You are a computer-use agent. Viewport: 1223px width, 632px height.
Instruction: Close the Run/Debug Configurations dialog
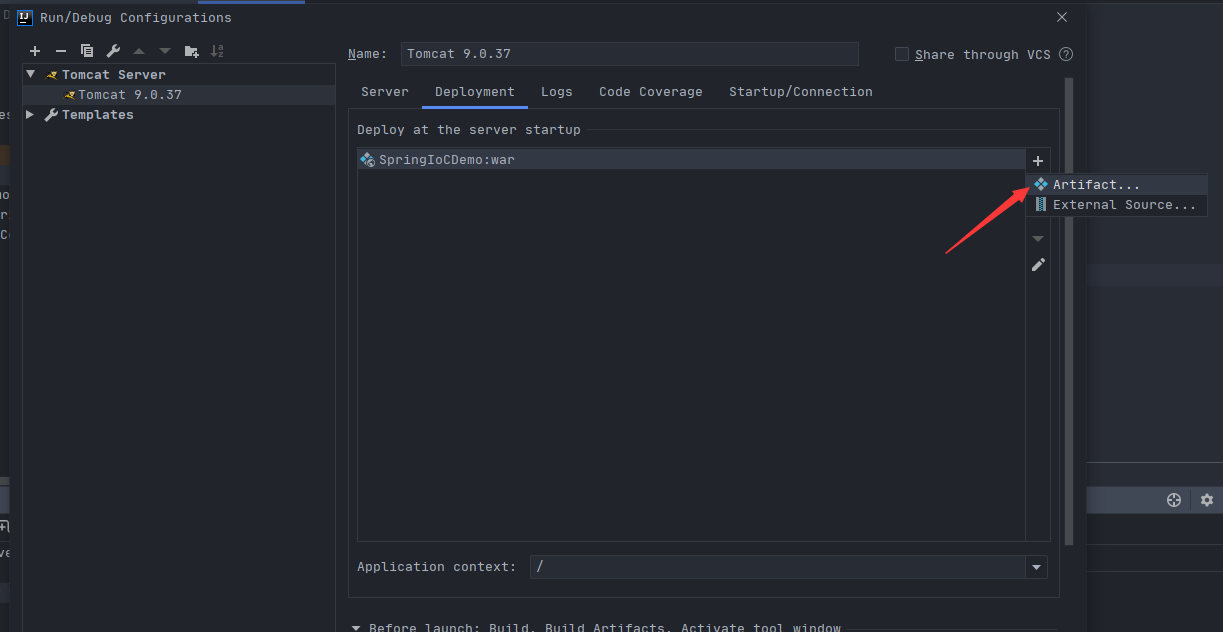point(1062,17)
